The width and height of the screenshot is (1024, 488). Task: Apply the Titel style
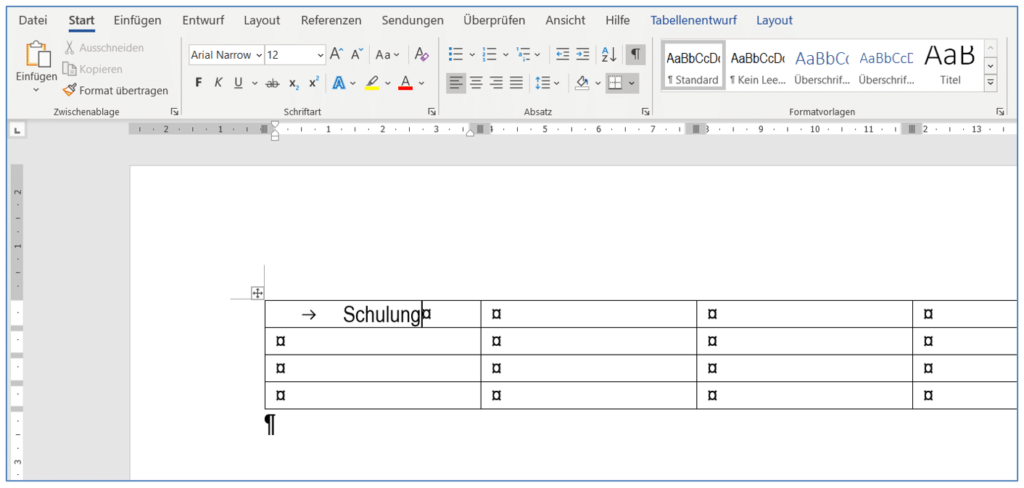pos(949,65)
